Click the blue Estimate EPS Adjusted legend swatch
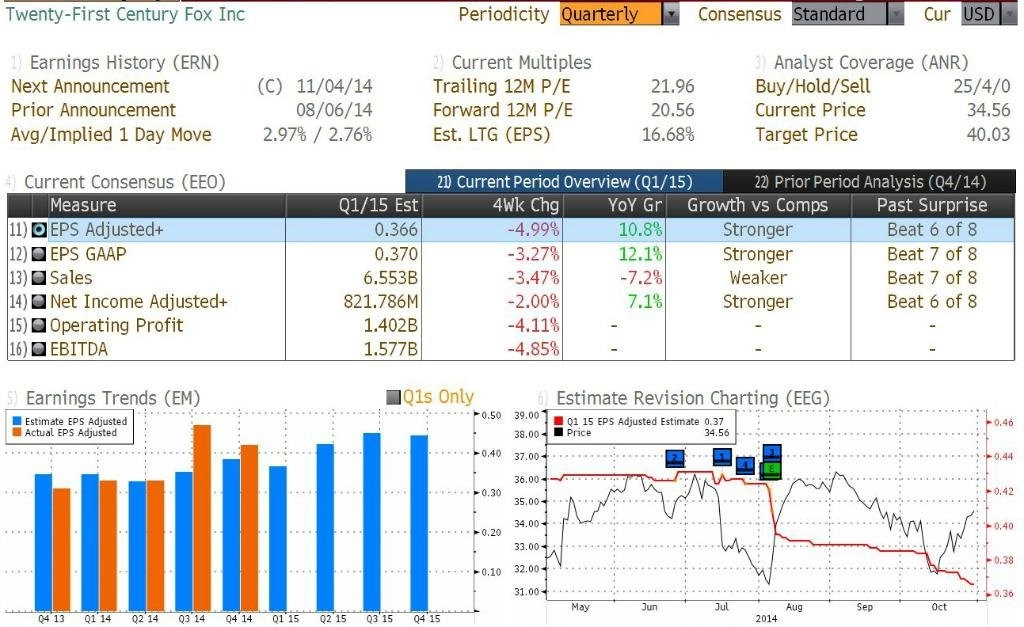The width and height of the screenshot is (1024, 627). click(x=17, y=421)
